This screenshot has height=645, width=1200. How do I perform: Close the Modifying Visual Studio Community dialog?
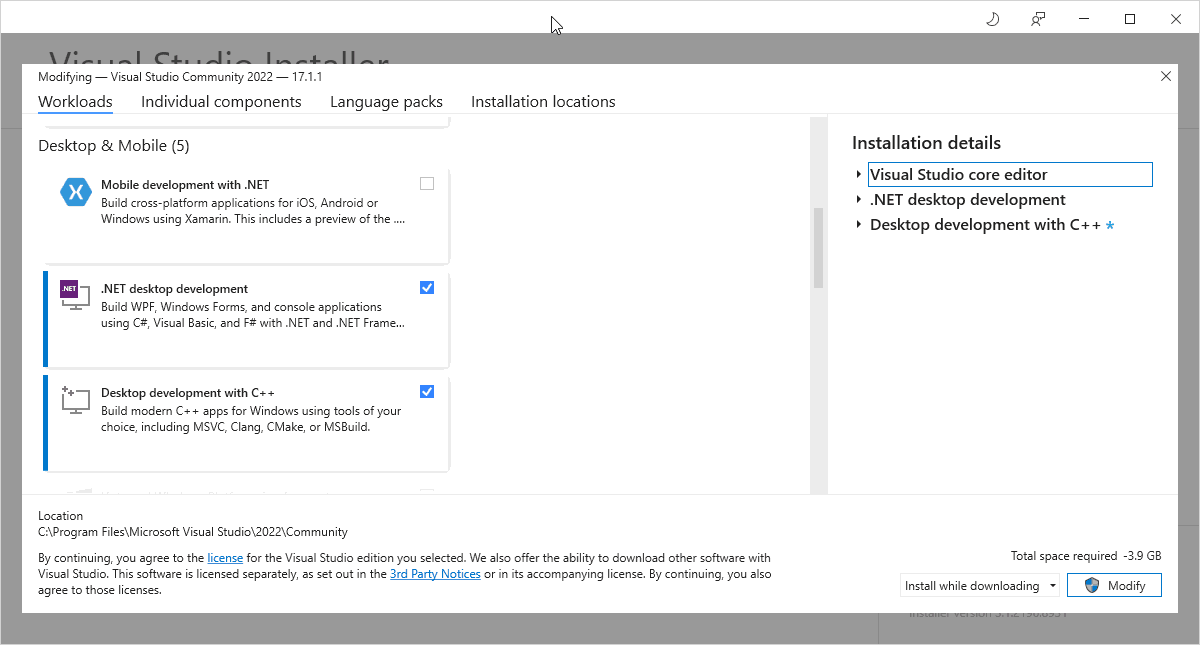click(1166, 76)
